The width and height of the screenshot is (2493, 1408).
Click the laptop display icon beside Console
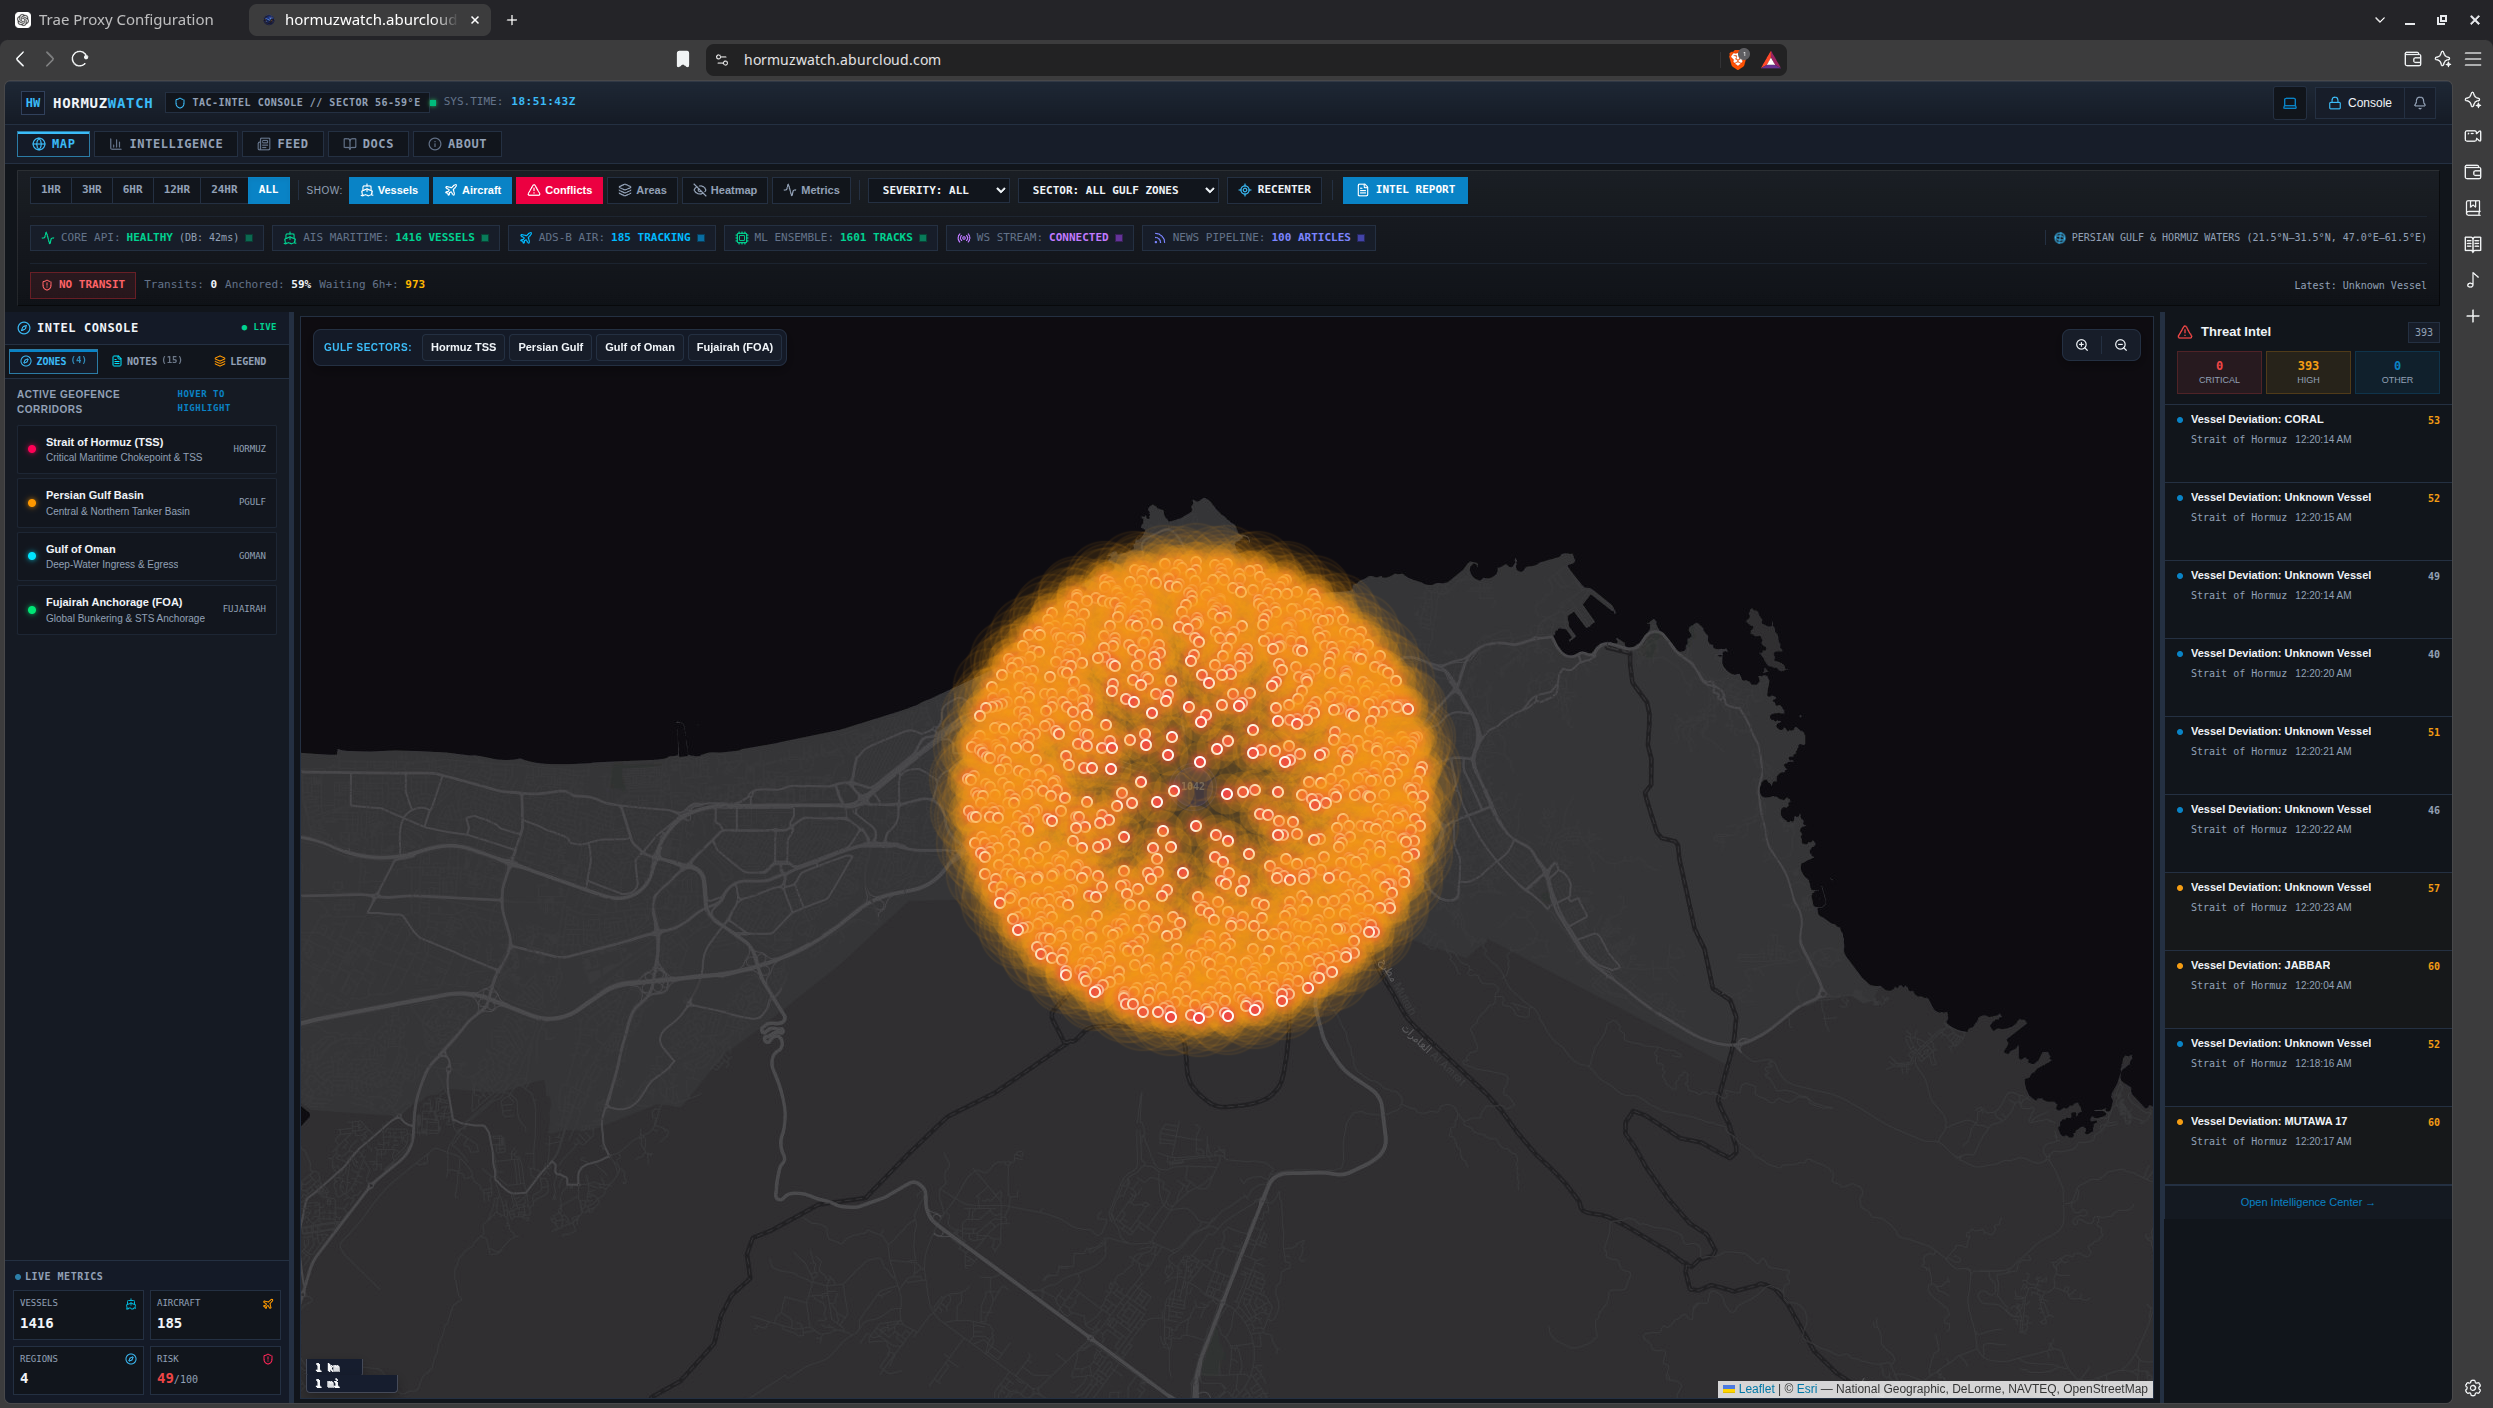click(x=2290, y=103)
